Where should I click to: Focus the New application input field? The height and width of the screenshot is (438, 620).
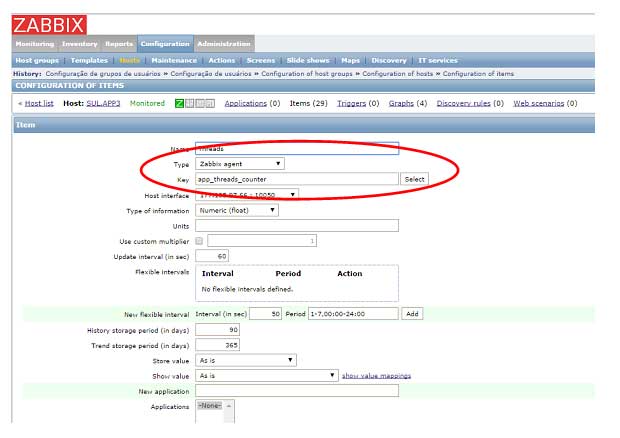pos(296,391)
